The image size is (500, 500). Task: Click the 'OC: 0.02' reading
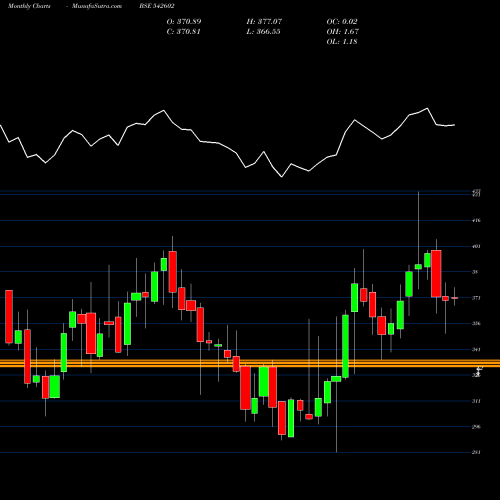pos(342,22)
